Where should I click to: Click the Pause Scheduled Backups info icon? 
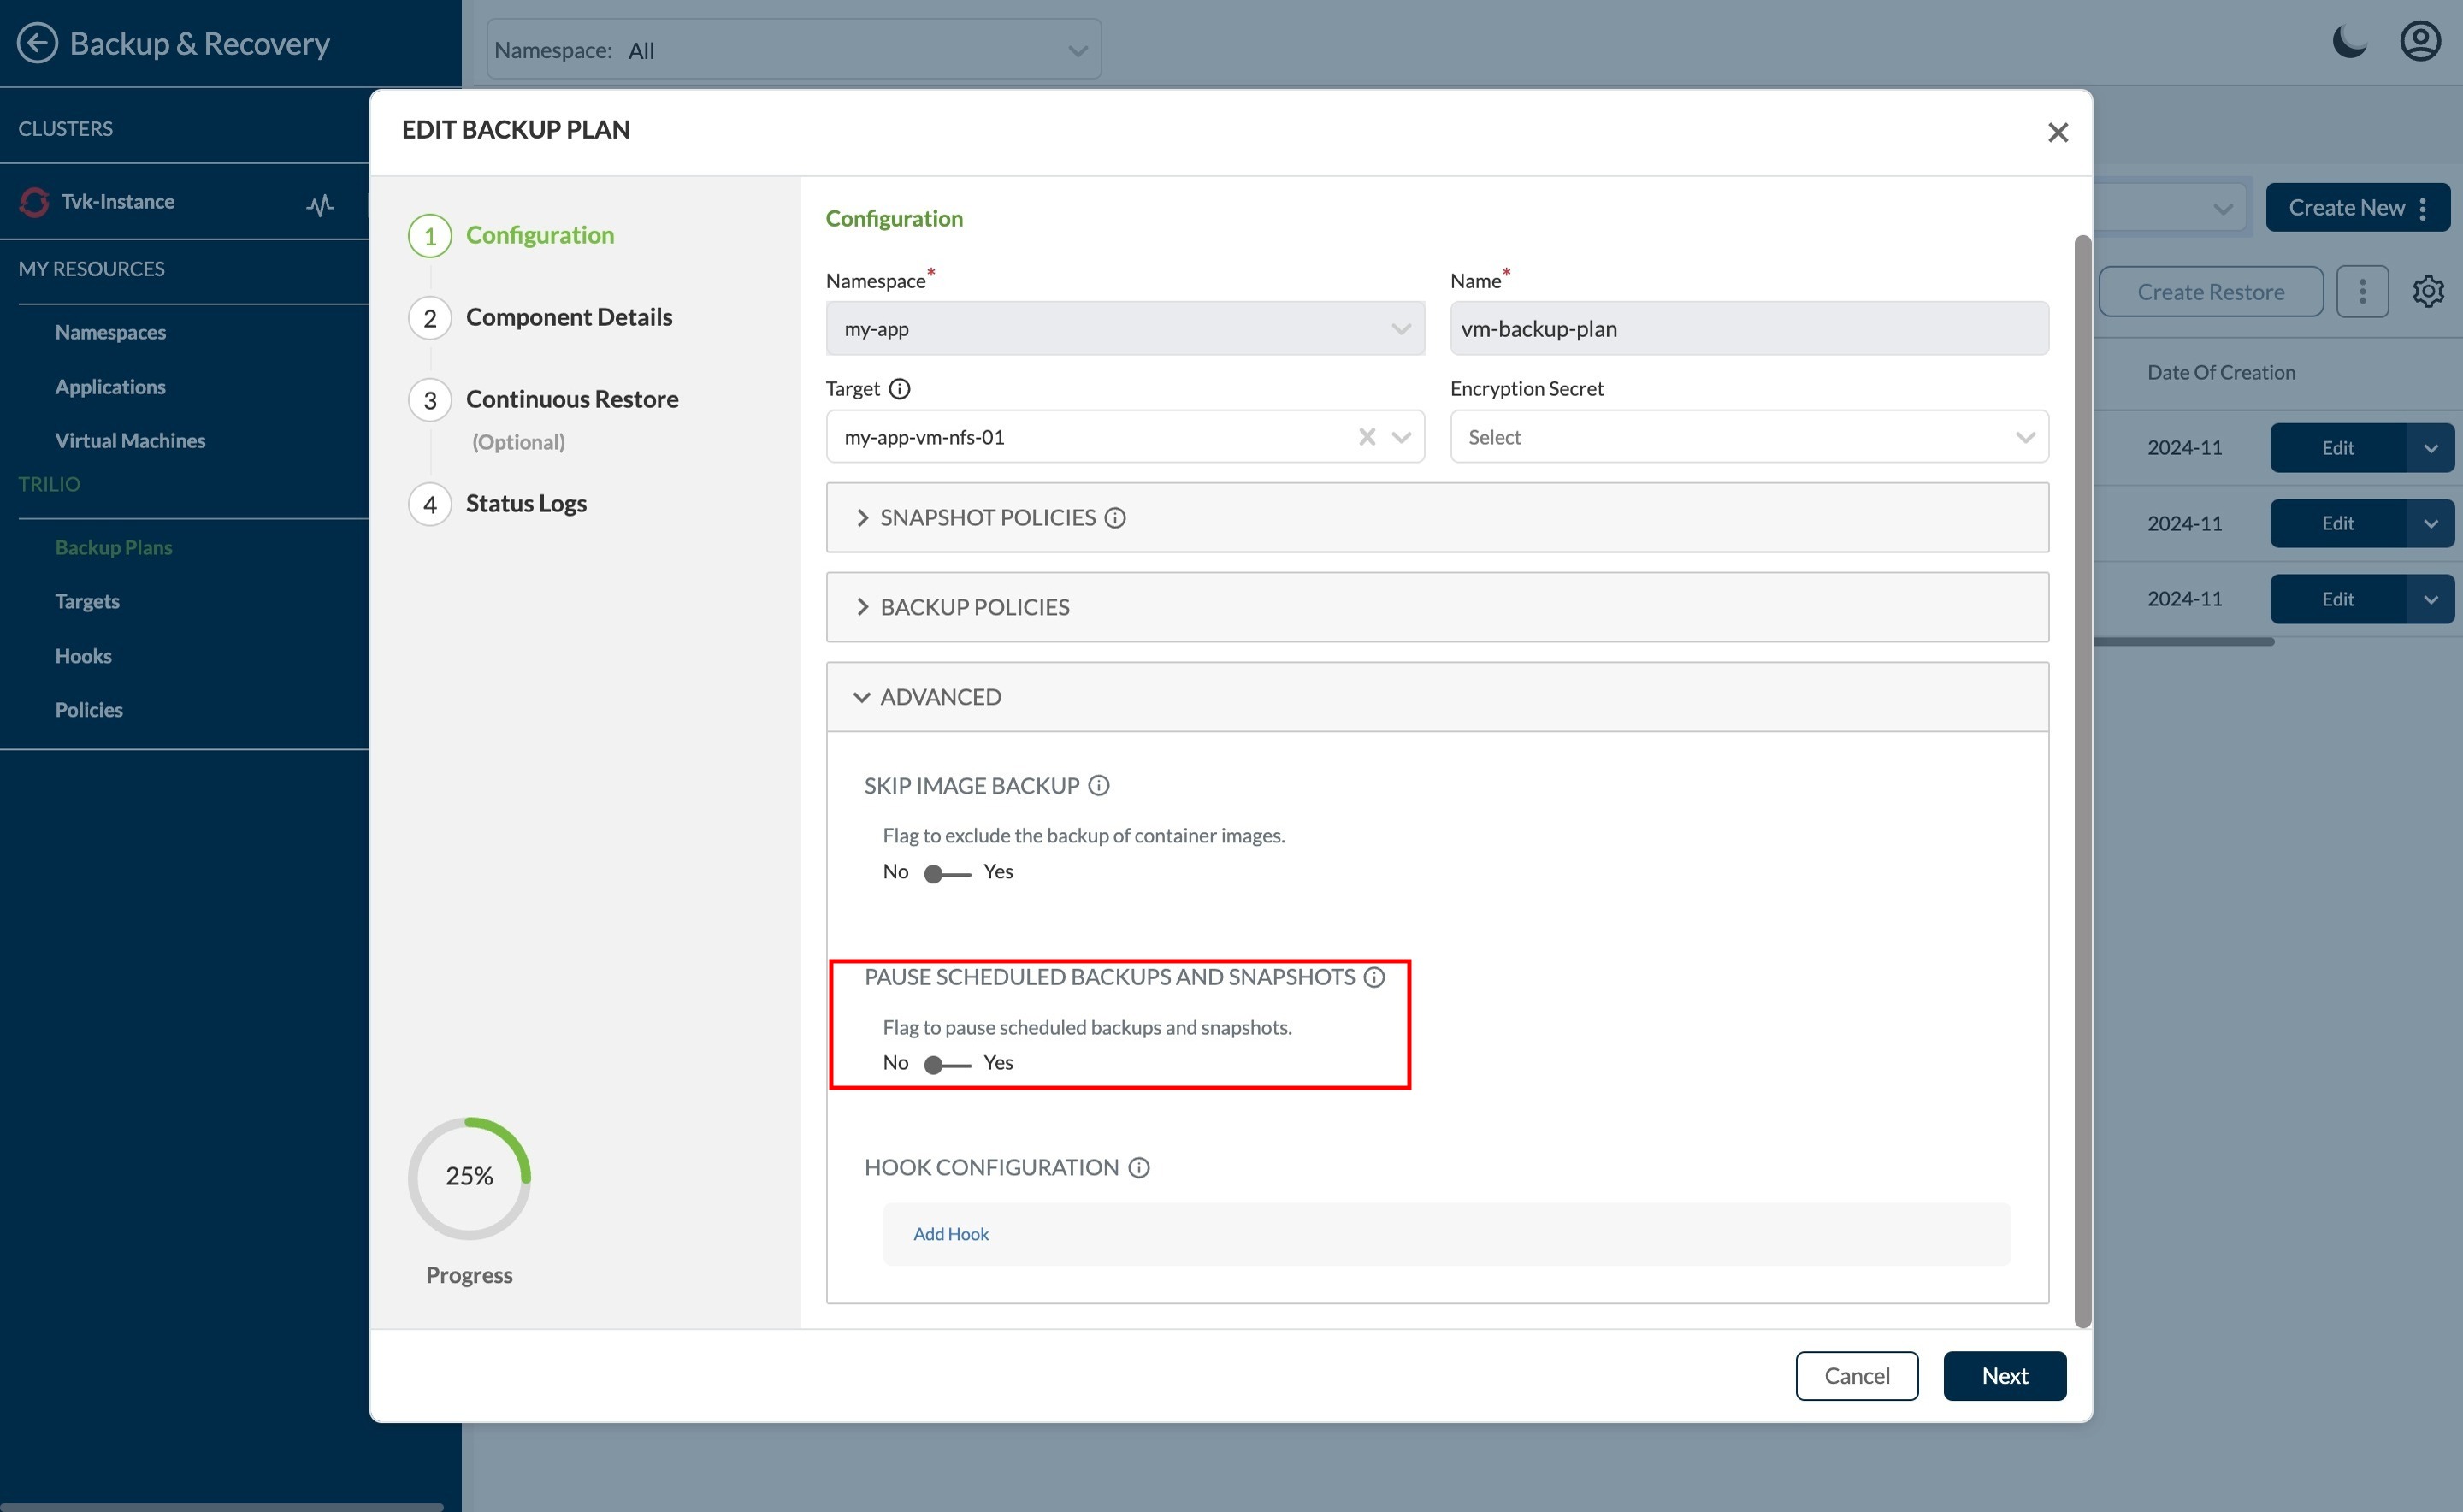pyautogui.click(x=1374, y=977)
